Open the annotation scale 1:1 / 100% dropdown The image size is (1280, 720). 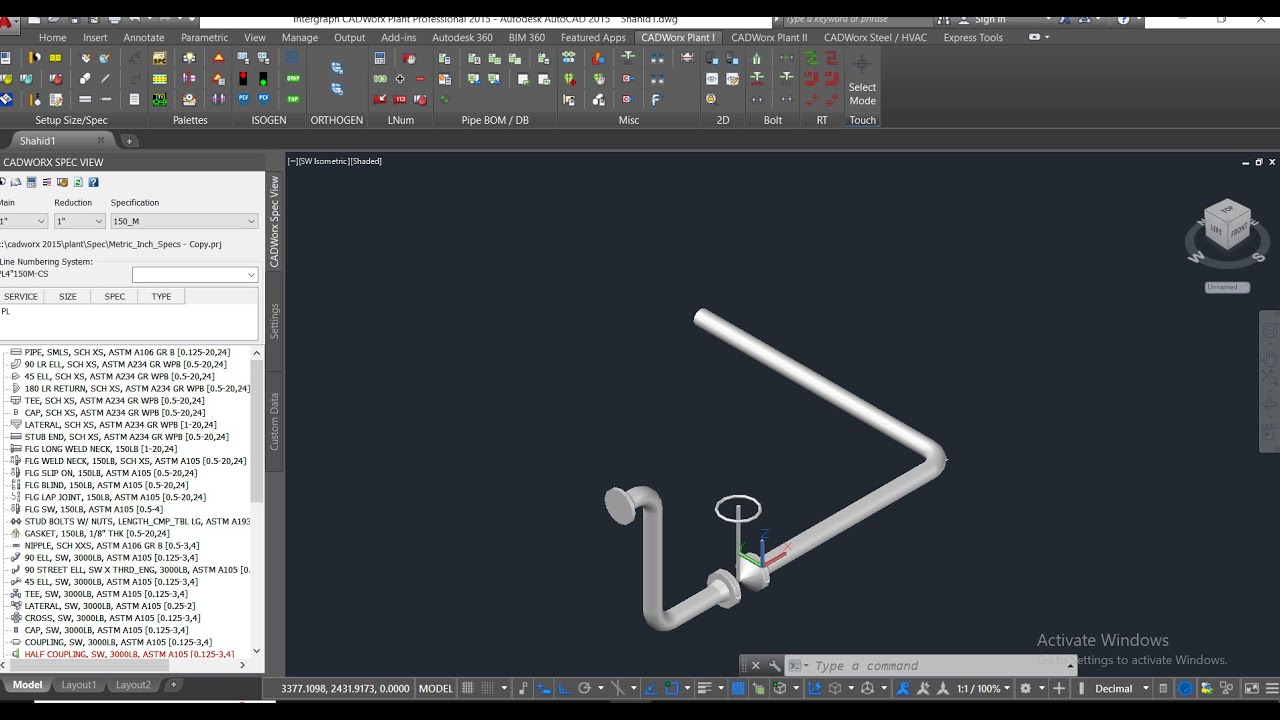[x=987, y=688]
